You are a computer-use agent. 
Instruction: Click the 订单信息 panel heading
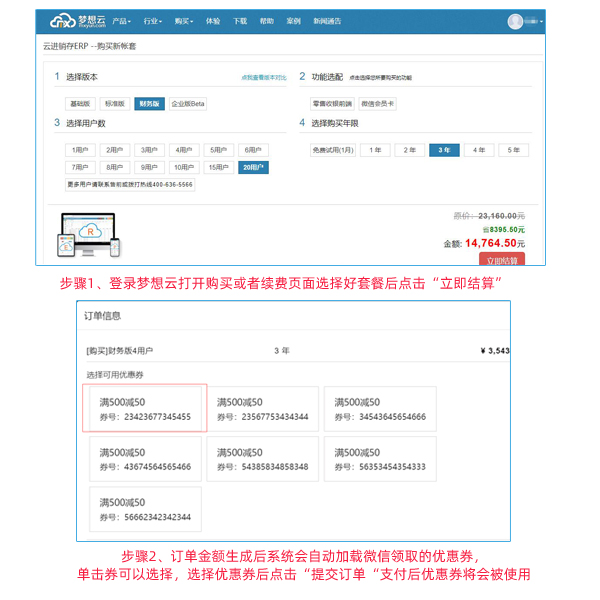(x=102, y=316)
